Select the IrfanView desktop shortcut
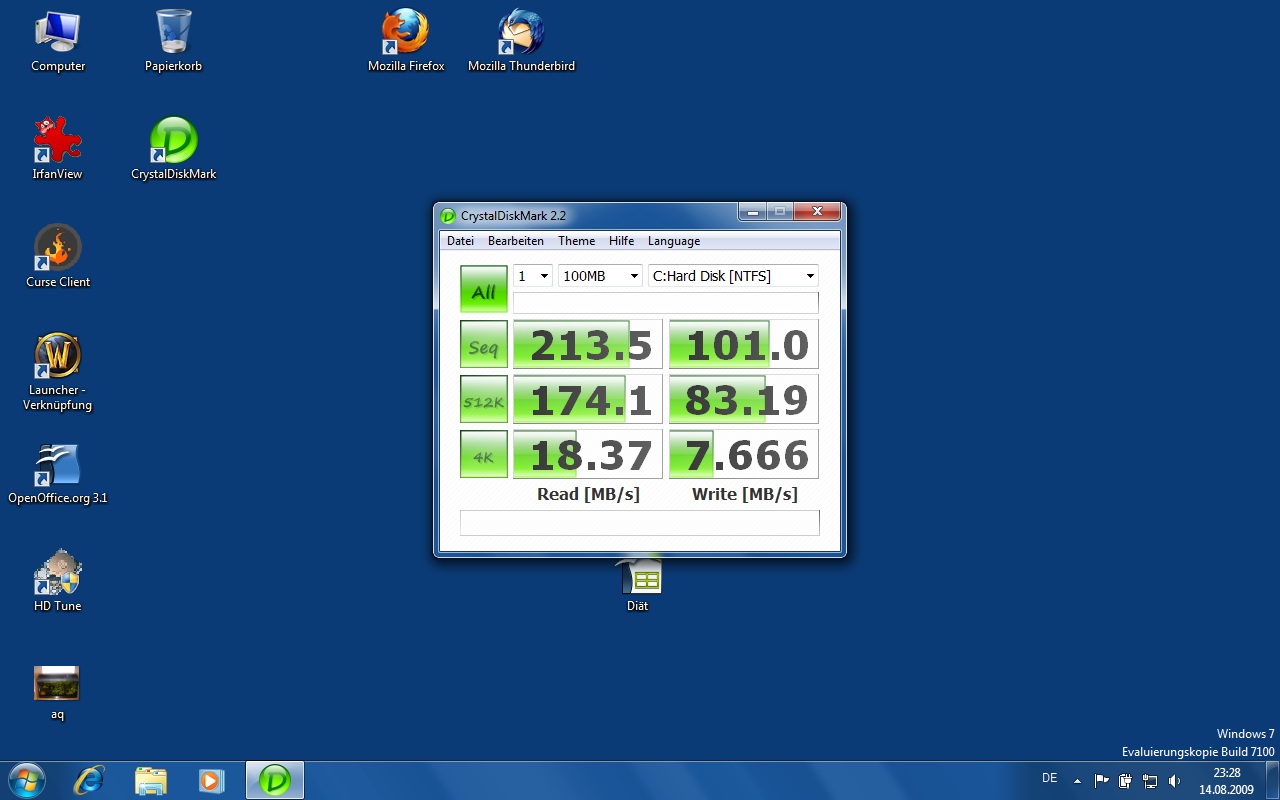Image resolution: width=1280 pixels, height=800 pixels. (x=57, y=148)
